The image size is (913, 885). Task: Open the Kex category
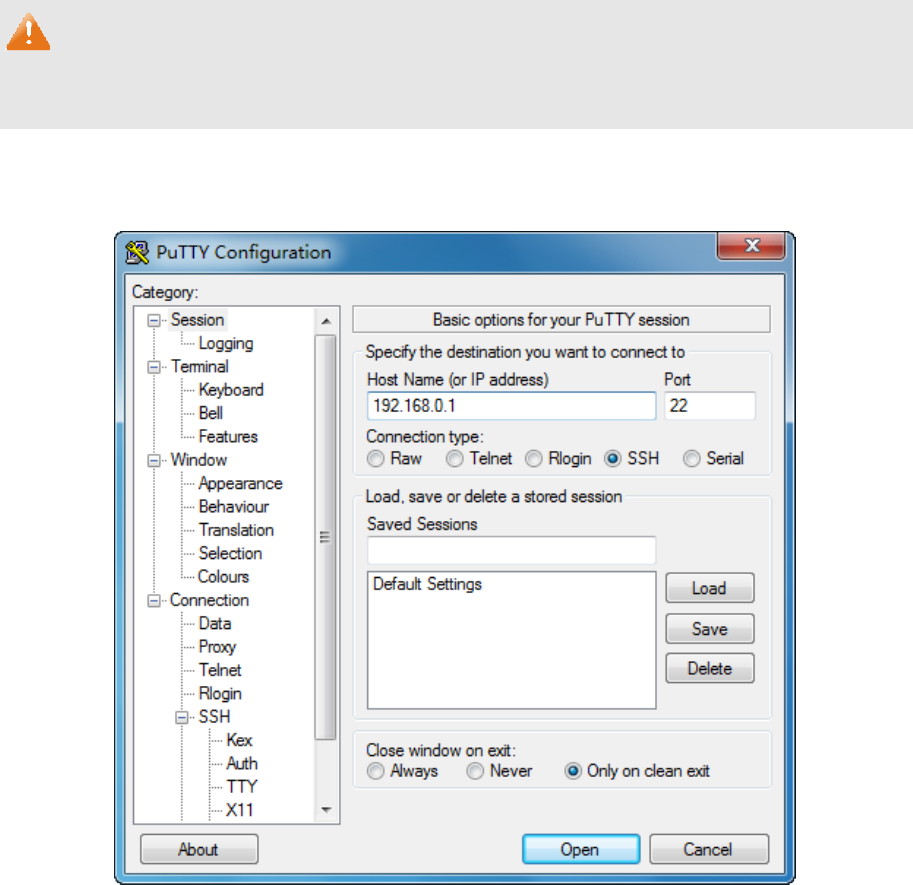[x=239, y=740]
